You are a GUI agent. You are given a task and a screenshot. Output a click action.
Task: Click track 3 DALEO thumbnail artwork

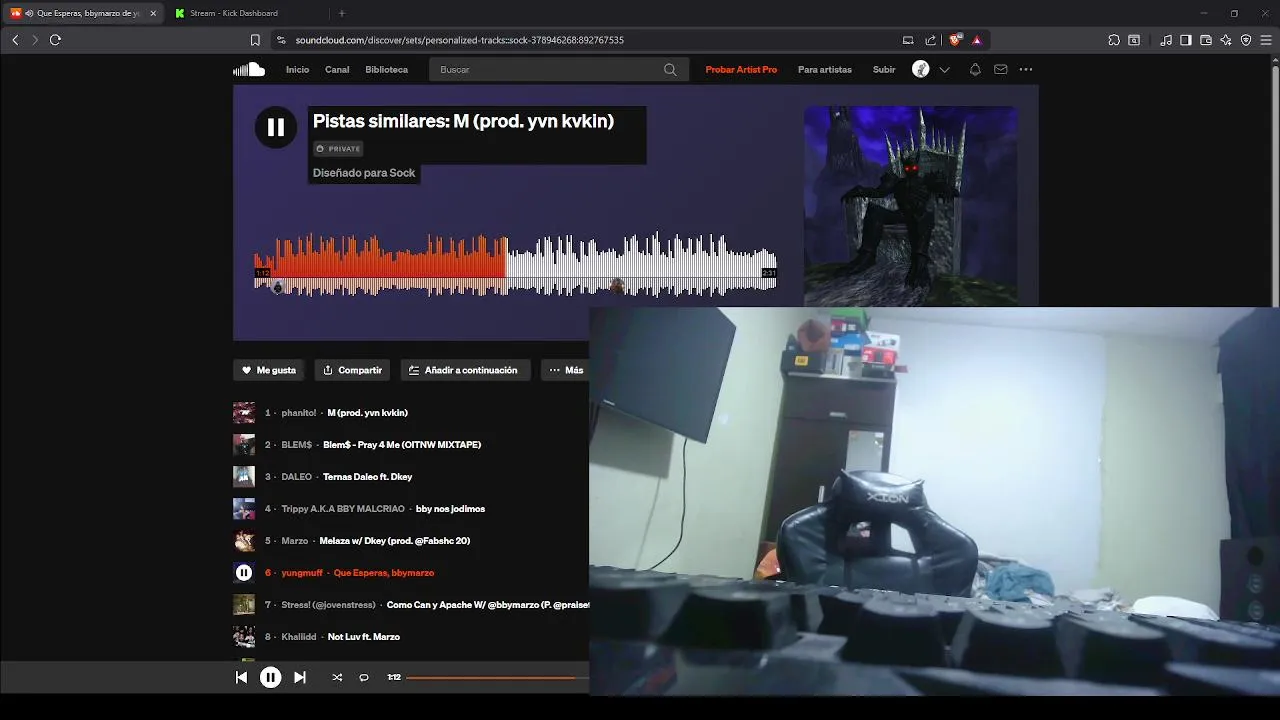244,477
